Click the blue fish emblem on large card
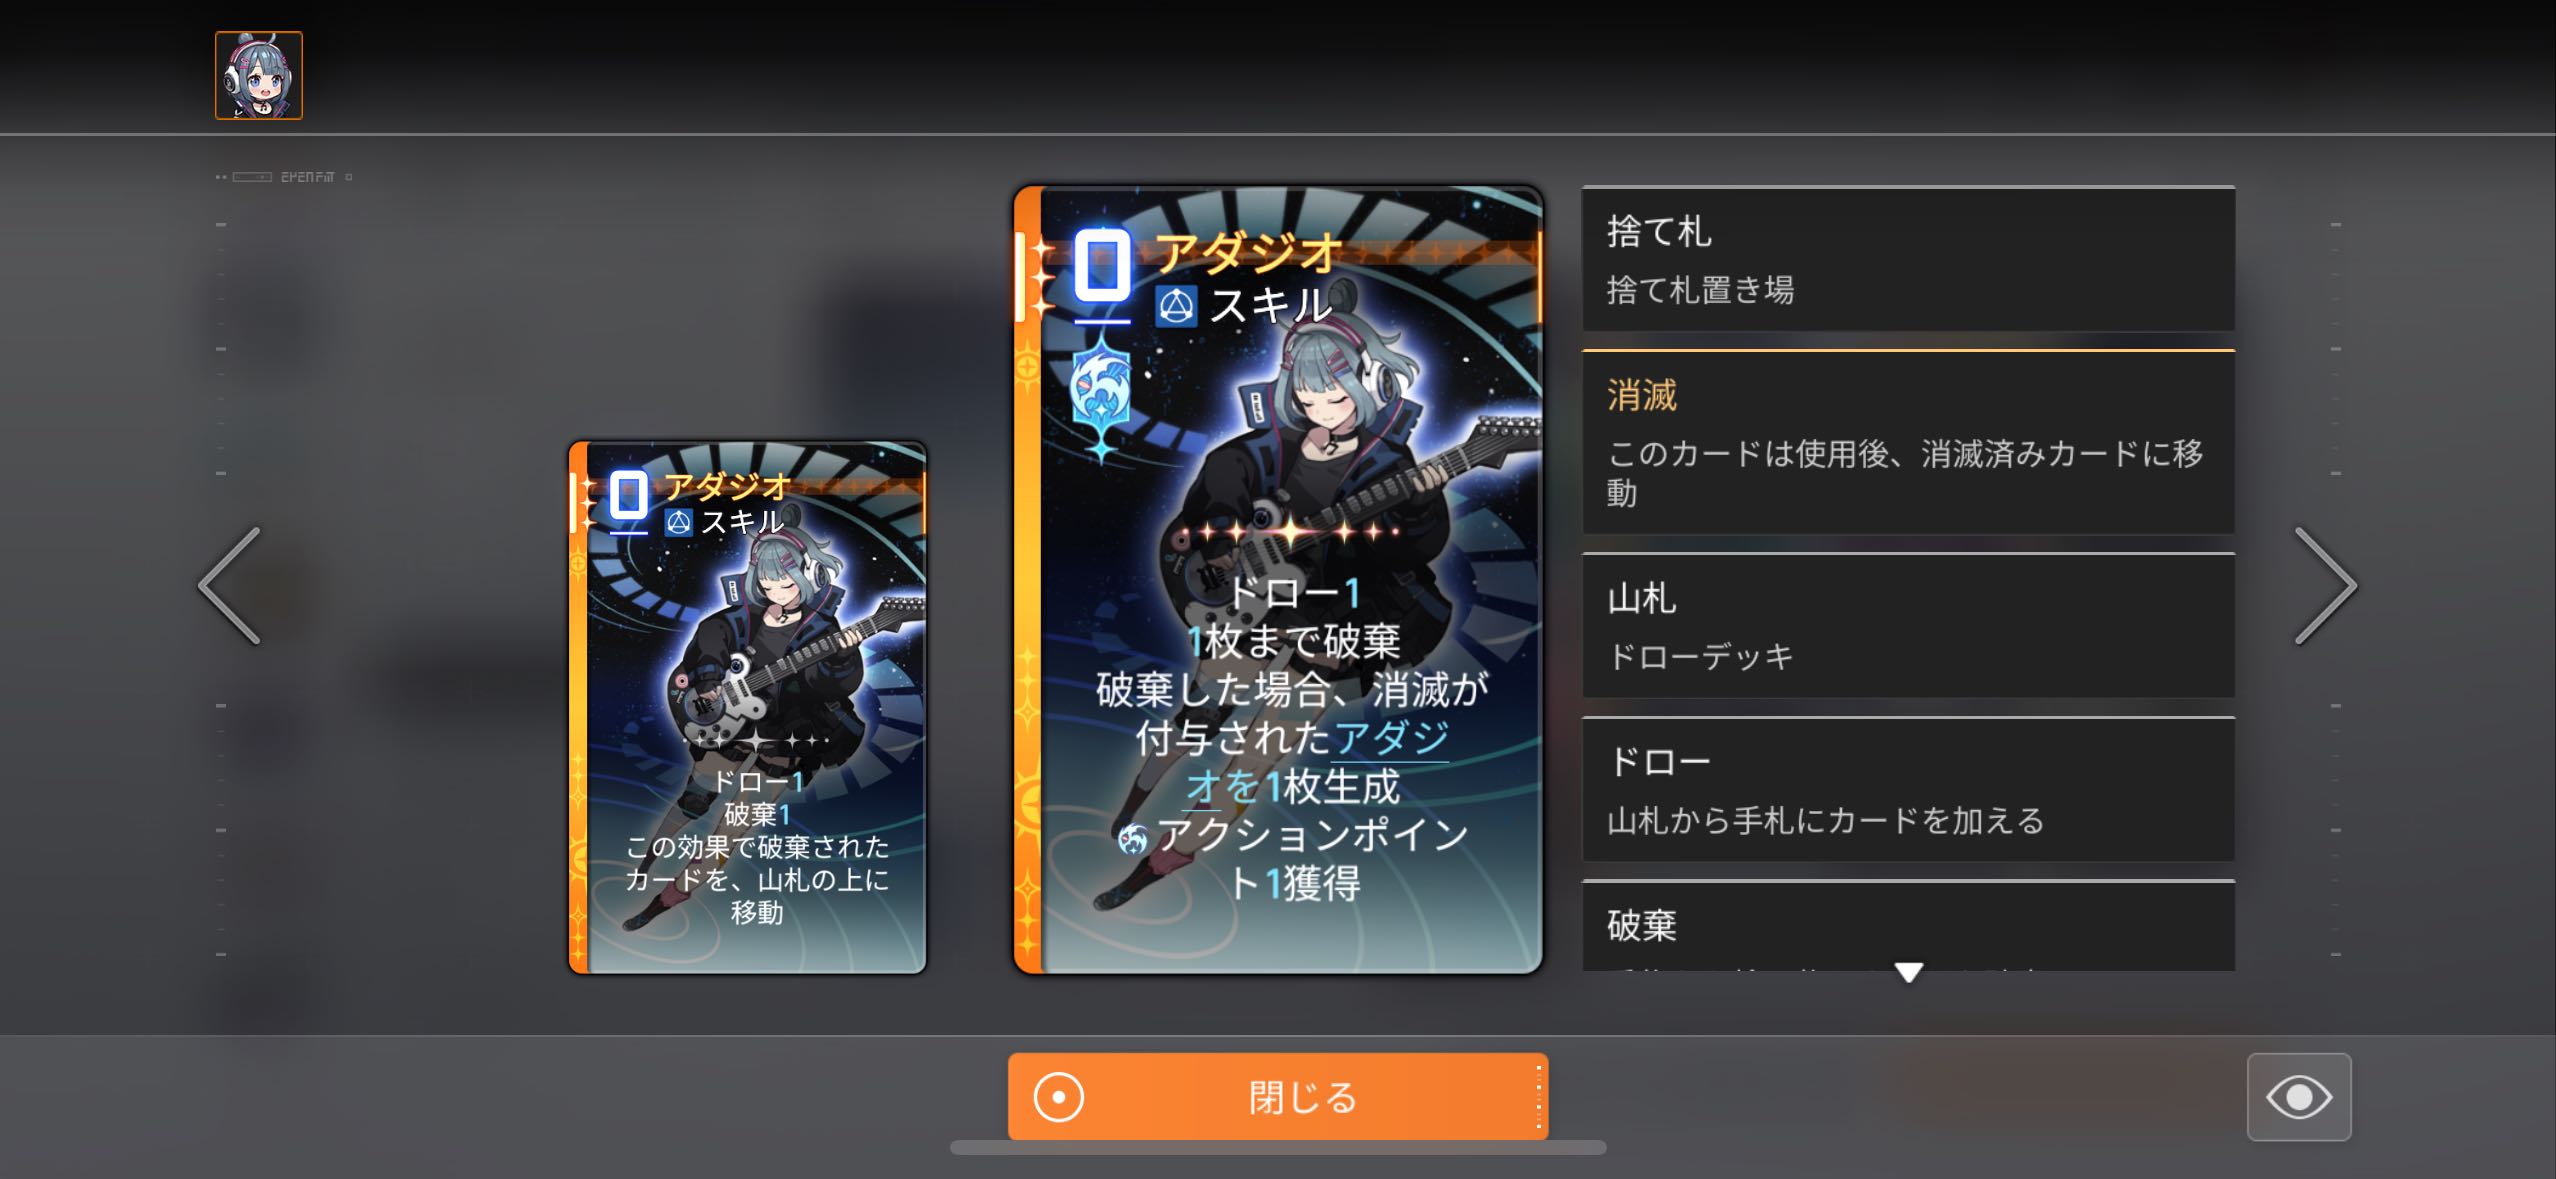The width and height of the screenshot is (2556, 1179). tap(1100, 392)
